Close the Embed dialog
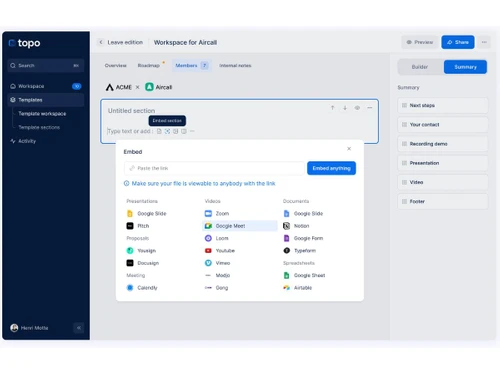 click(x=349, y=149)
